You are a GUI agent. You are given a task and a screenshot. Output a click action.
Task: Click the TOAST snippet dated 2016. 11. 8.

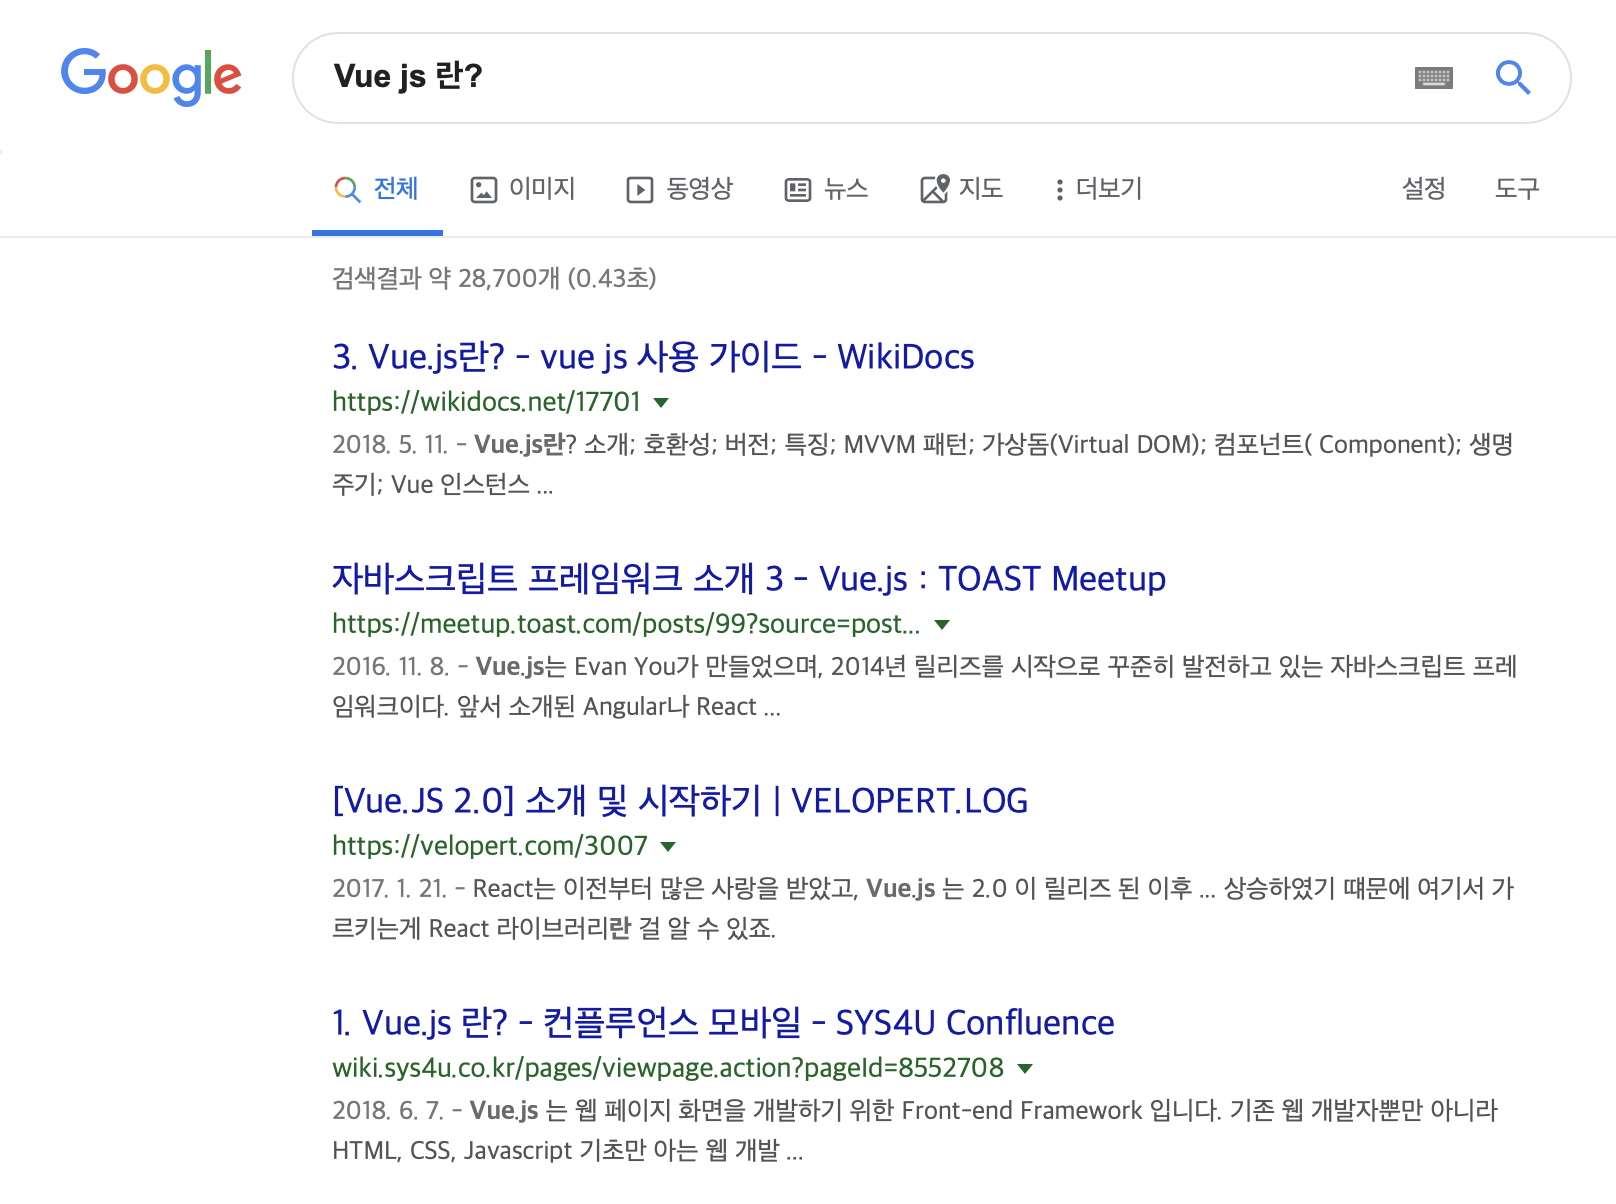click(925, 687)
